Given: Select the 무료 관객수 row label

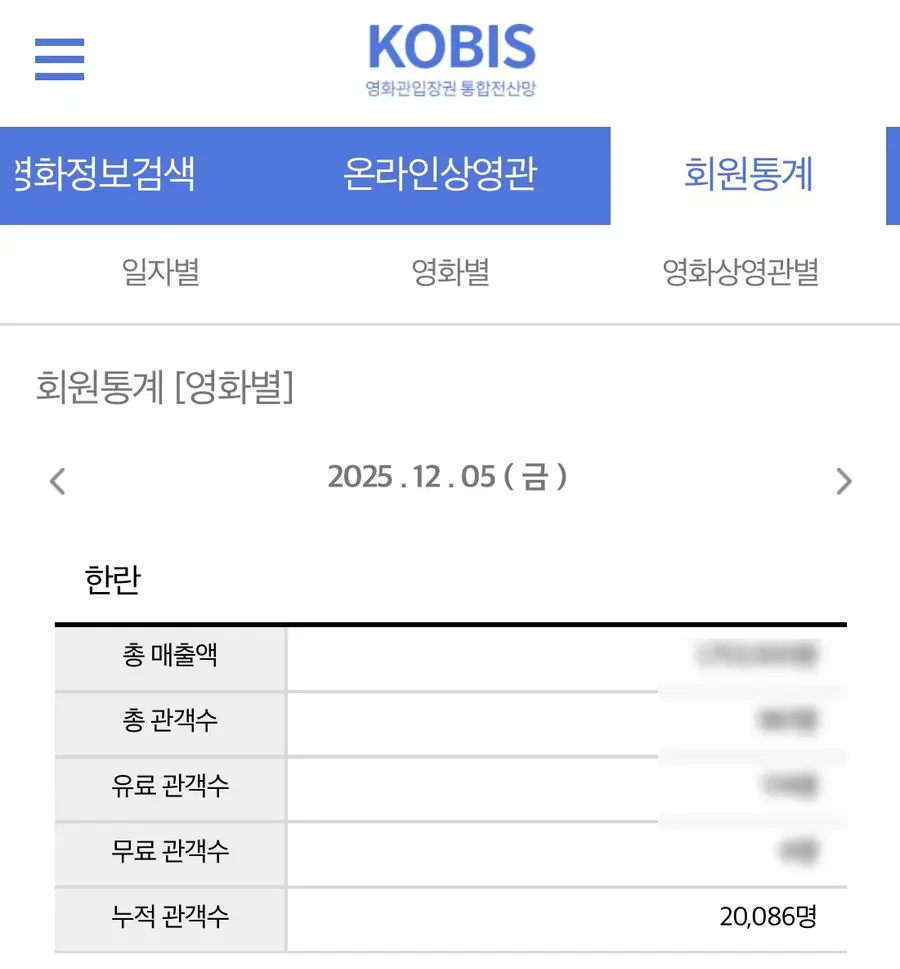Looking at the screenshot, I should (x=170, y=851).
